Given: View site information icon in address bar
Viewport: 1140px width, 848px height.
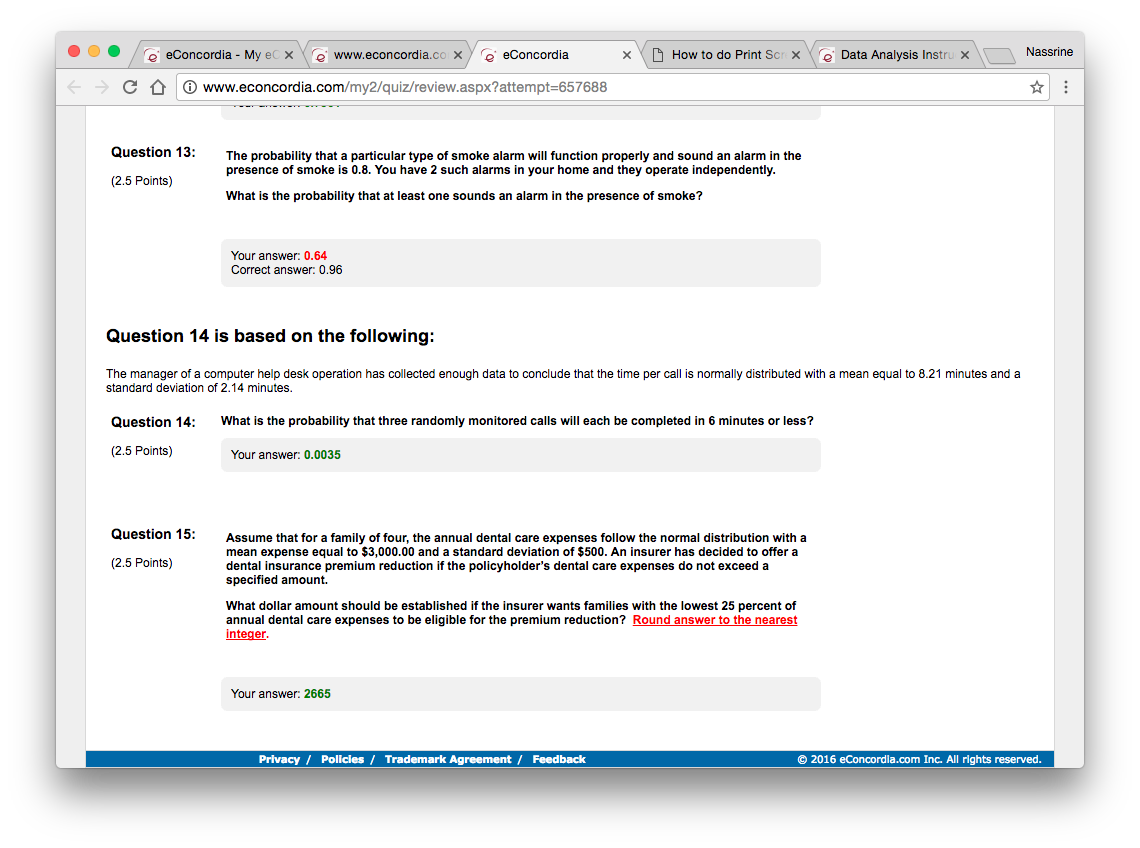Looking at the screenshot, I should click(190, 87).
